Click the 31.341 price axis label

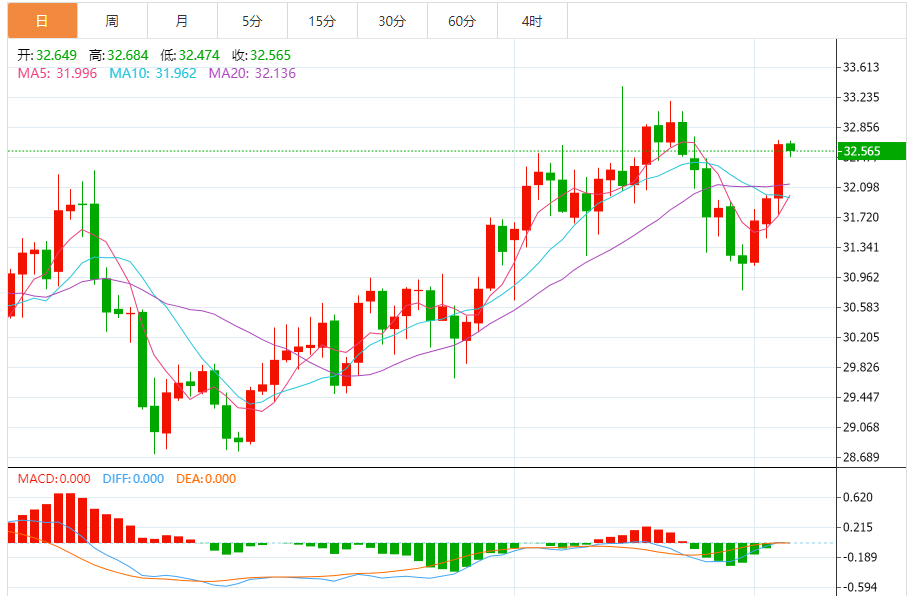(861, 247)
